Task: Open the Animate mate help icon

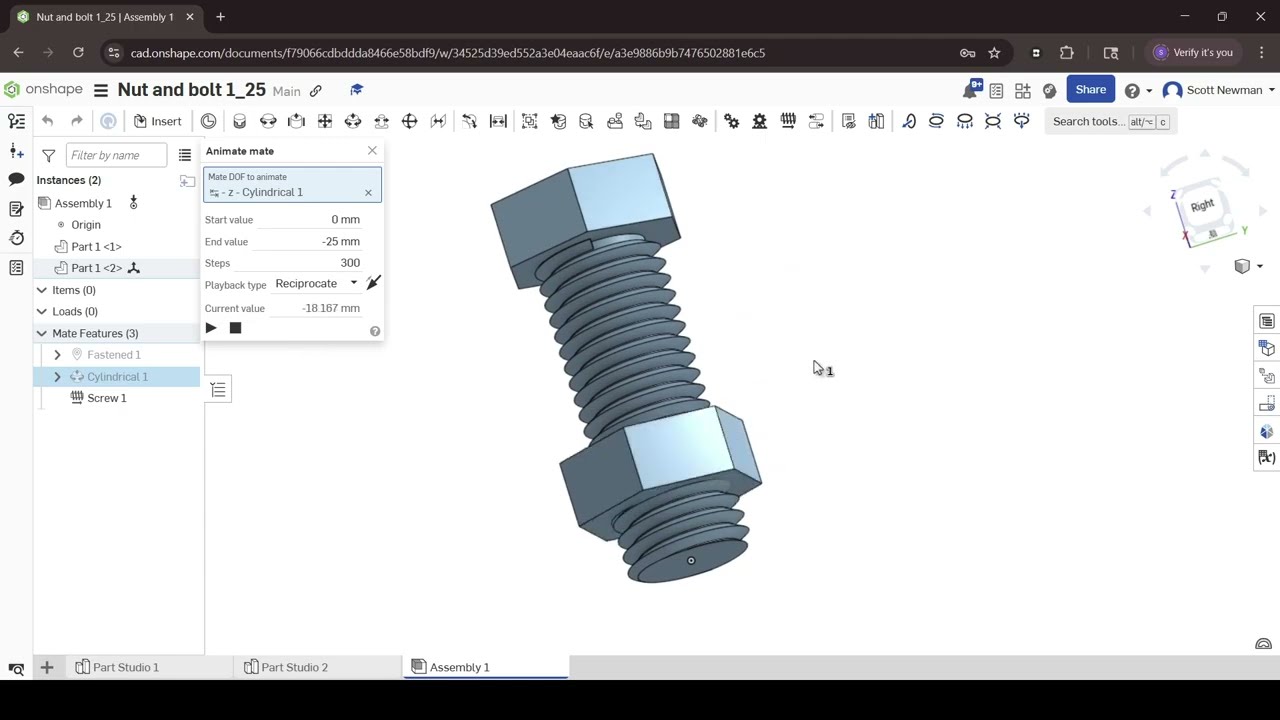Action: tap(375, 331)
